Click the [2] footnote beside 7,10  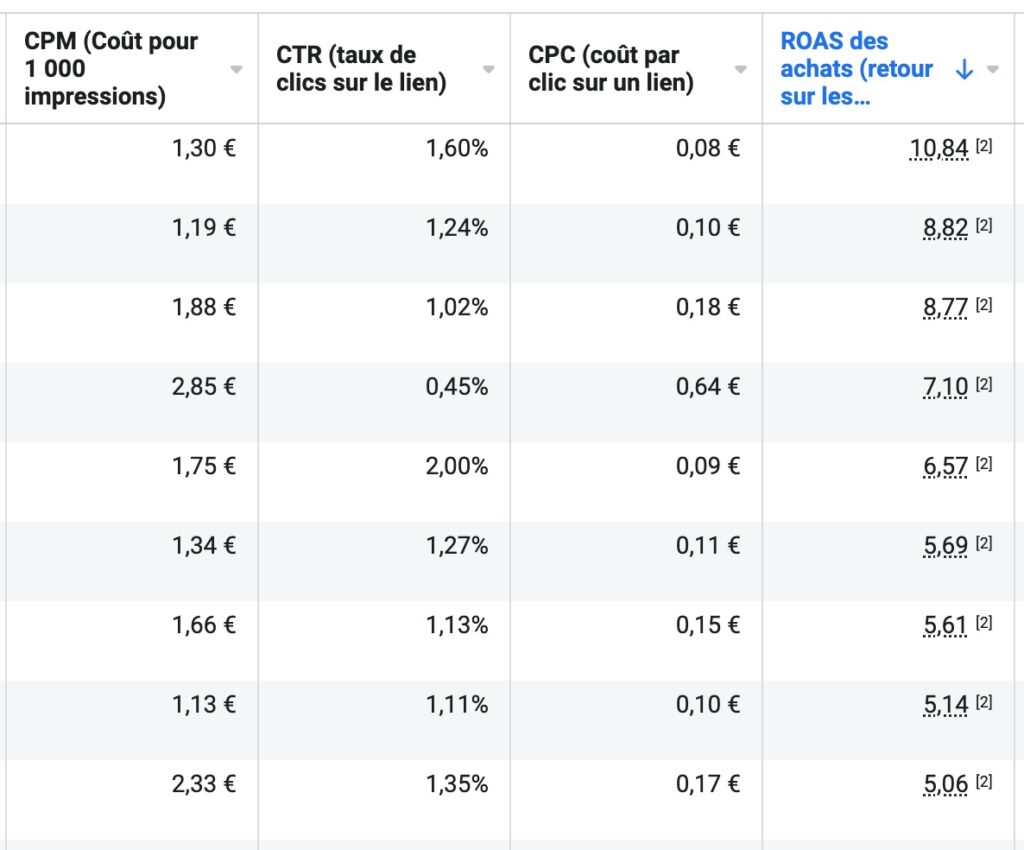pos(984,384)
